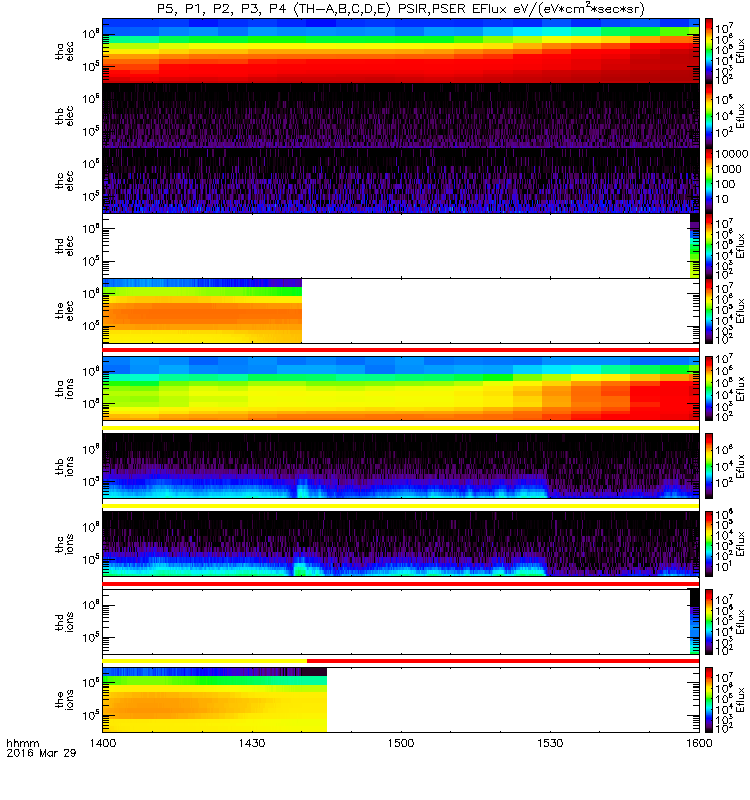Click the yellow segment of bar above the ions panel
The height and width of the screenshot is (800, 750).
pyautogui.click(x=205, y=661)
